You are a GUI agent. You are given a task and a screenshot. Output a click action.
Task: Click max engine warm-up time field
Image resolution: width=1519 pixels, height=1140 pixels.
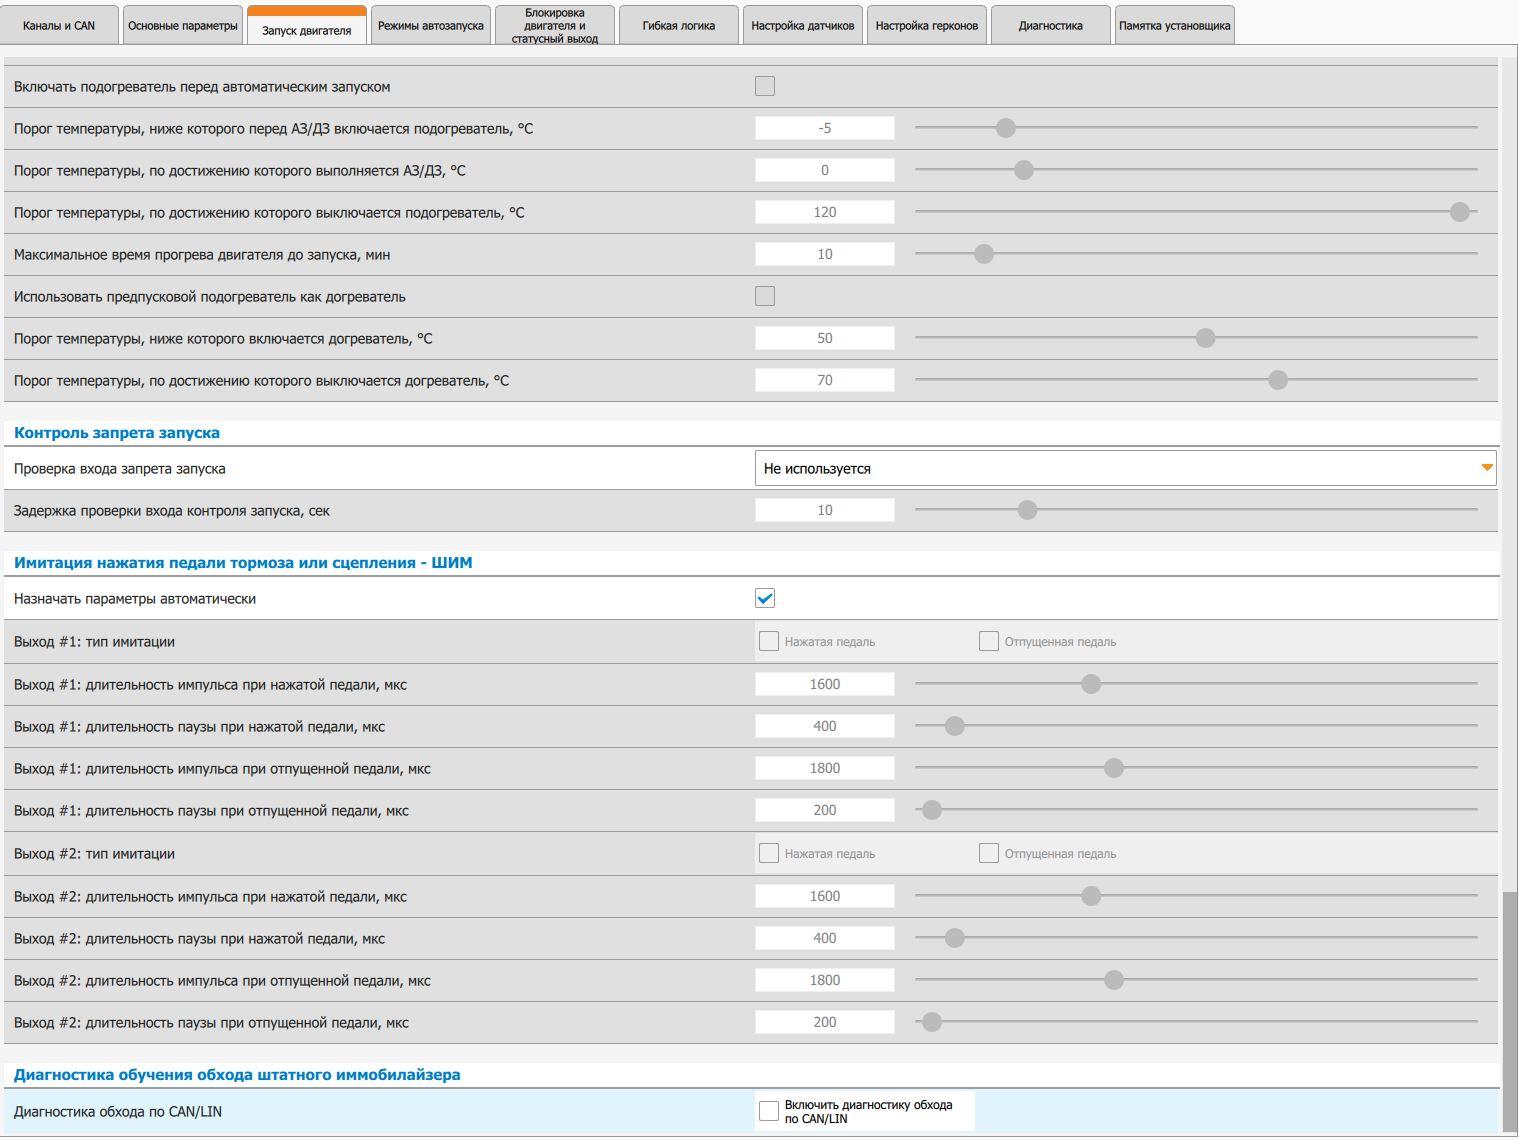(825, 254)
